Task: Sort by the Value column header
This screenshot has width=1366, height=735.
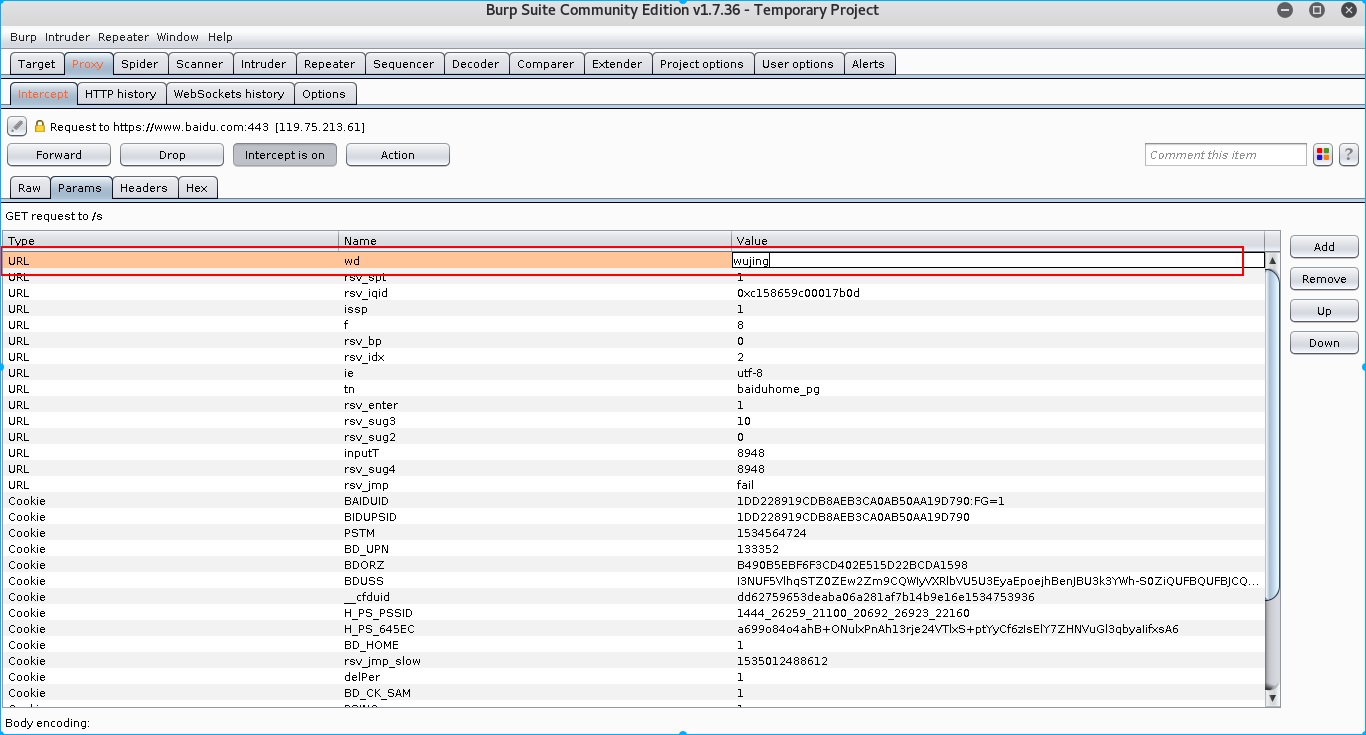Action: pyautogui.click(x=998, y=241)
